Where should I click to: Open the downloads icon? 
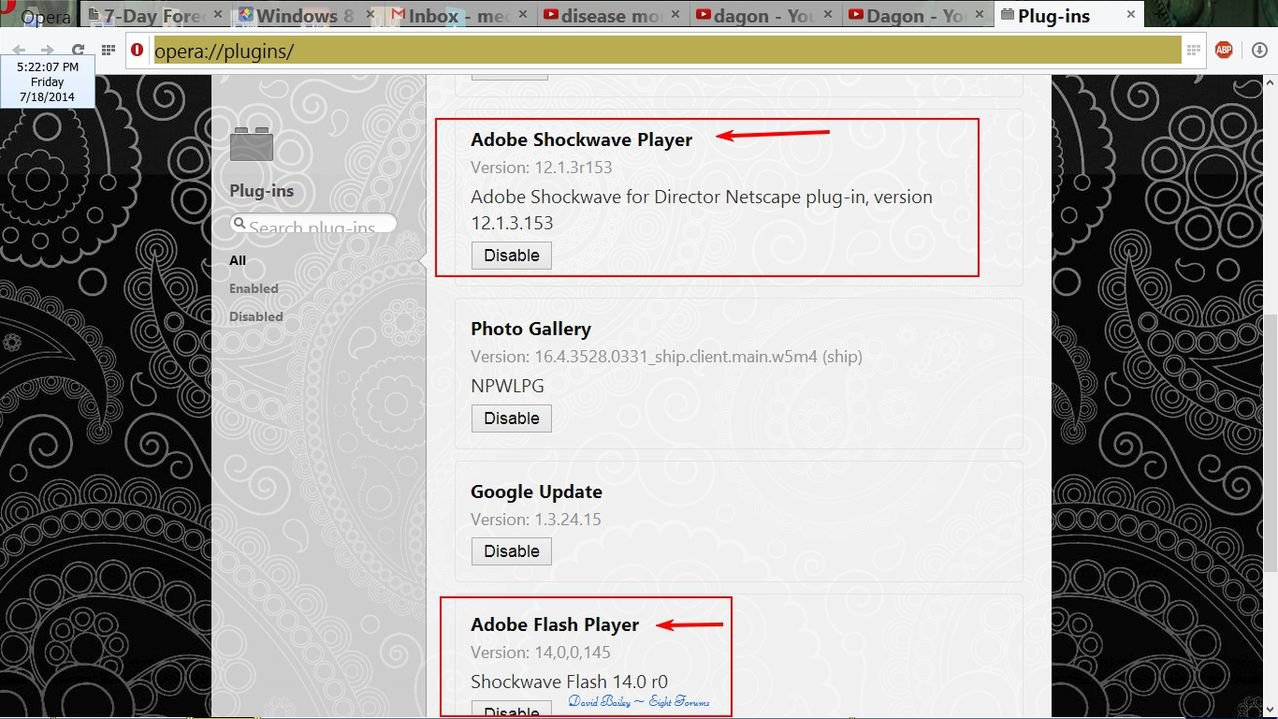click(1259, 50)
